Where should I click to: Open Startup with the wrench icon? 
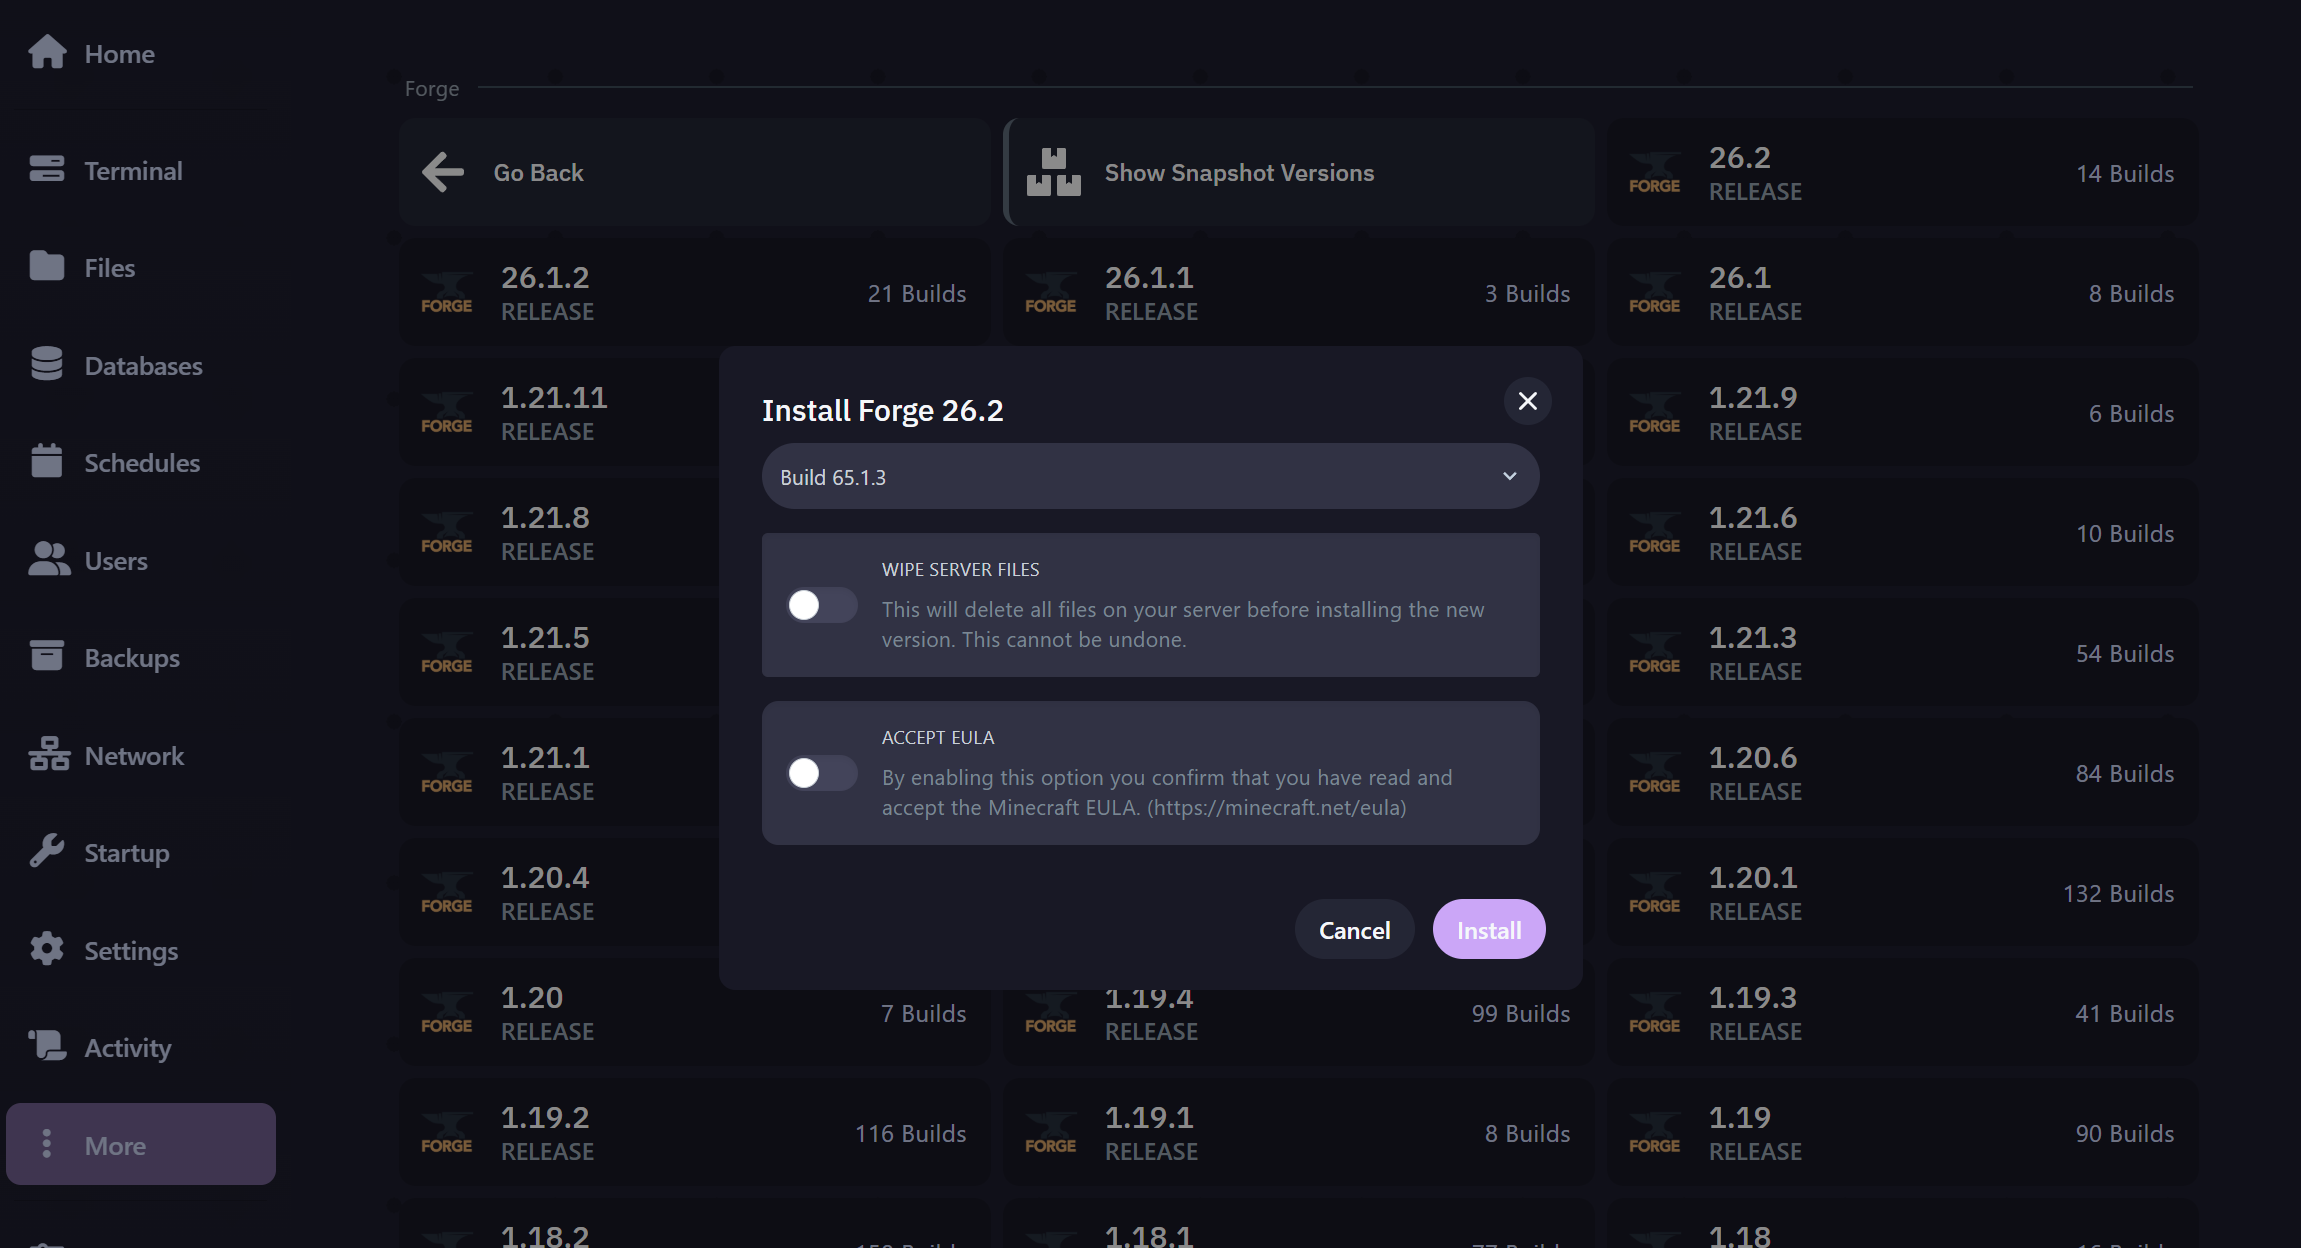pos(47,851)
